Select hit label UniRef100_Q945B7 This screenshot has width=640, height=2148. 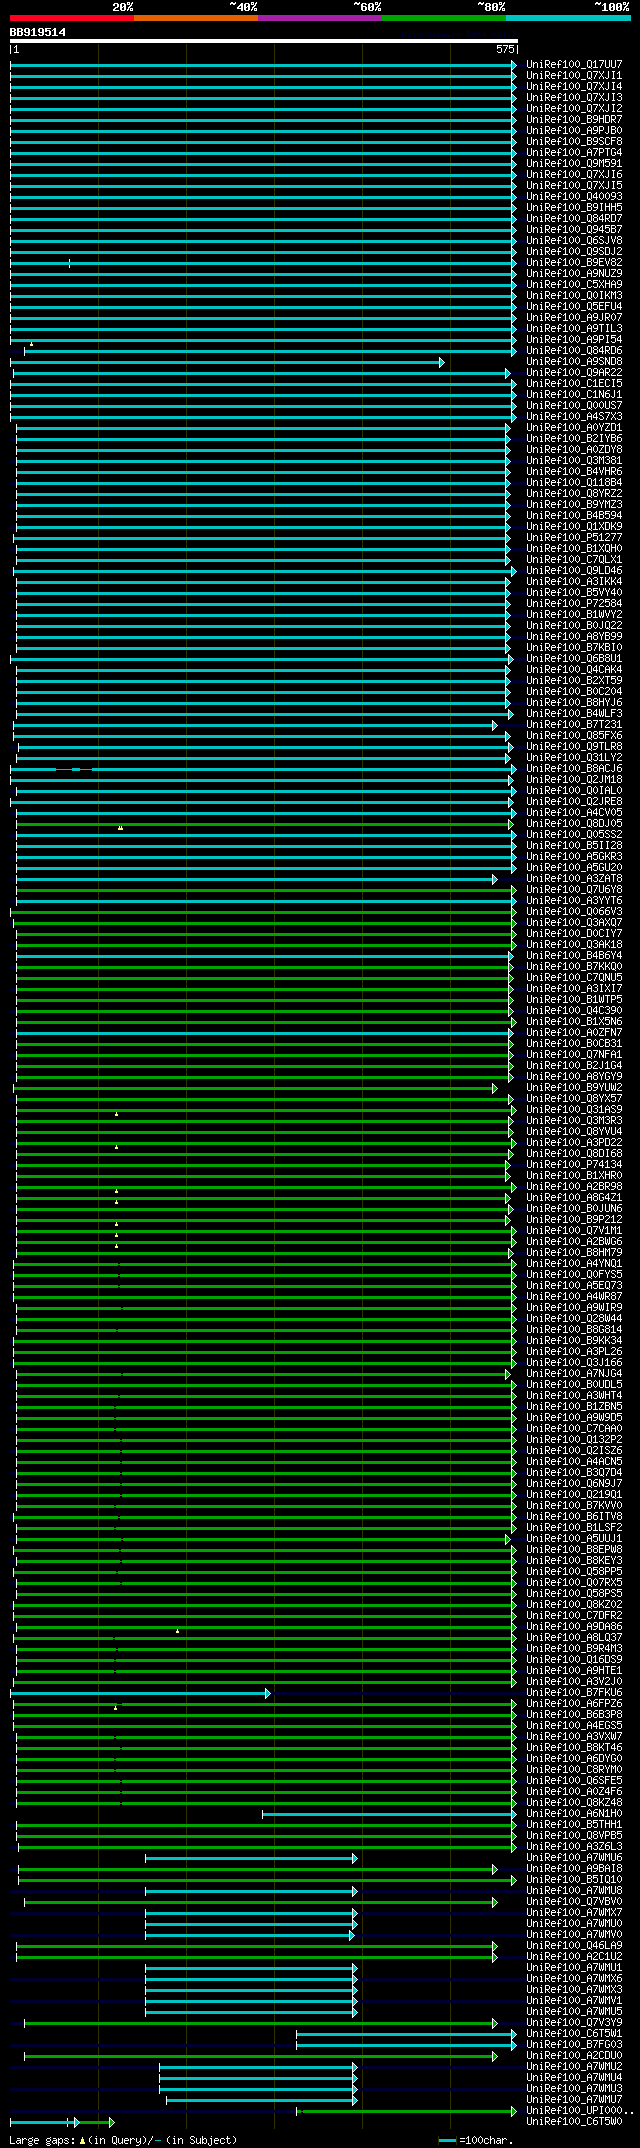coord(574,229)
